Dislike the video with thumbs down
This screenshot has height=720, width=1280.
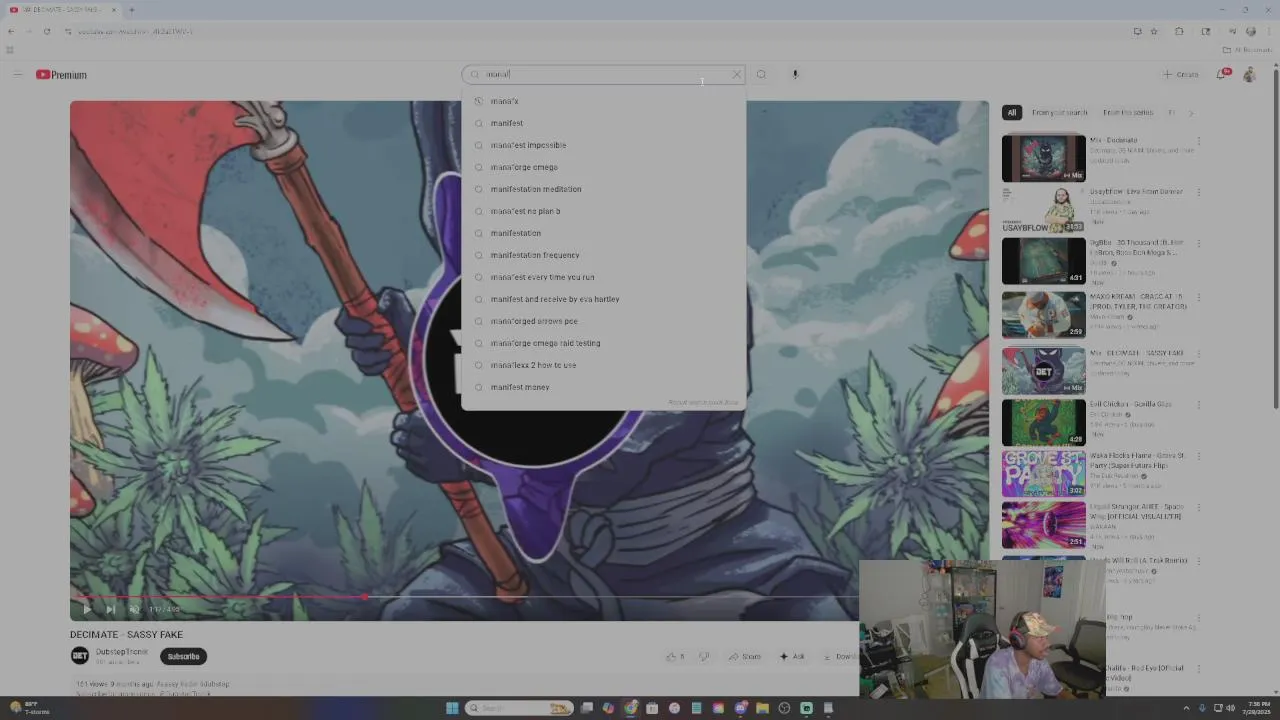[704, 657]
